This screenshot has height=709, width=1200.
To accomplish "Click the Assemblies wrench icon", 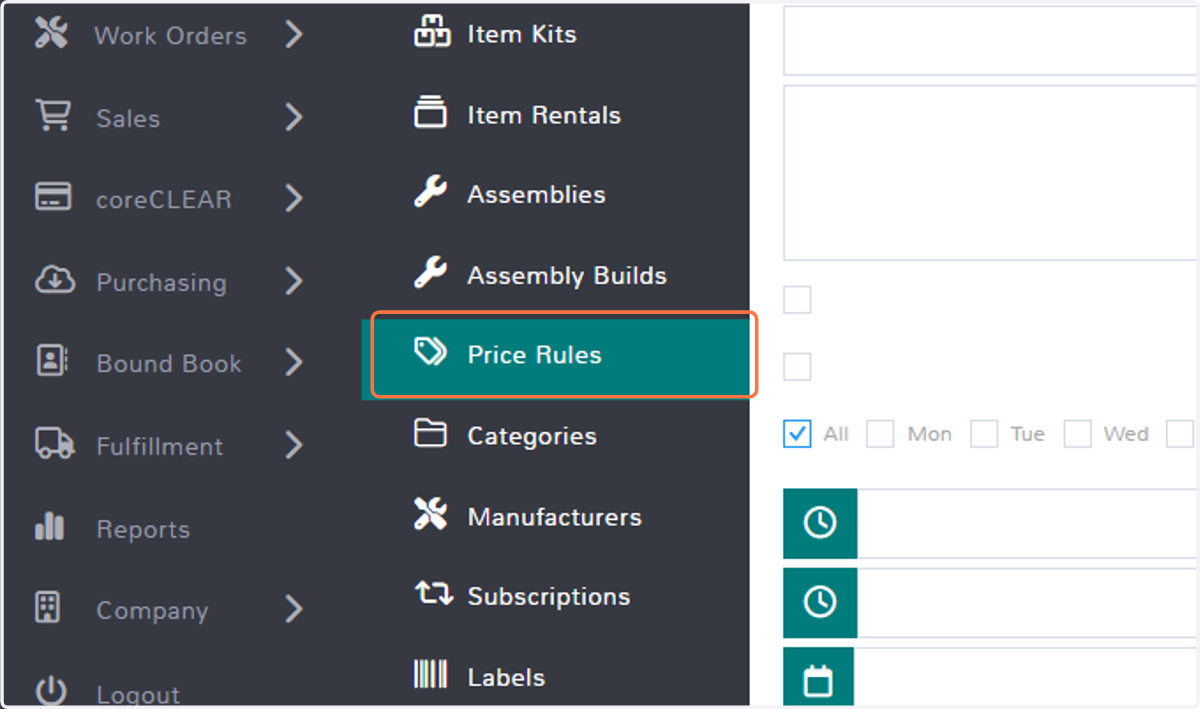I will point(430,192).
